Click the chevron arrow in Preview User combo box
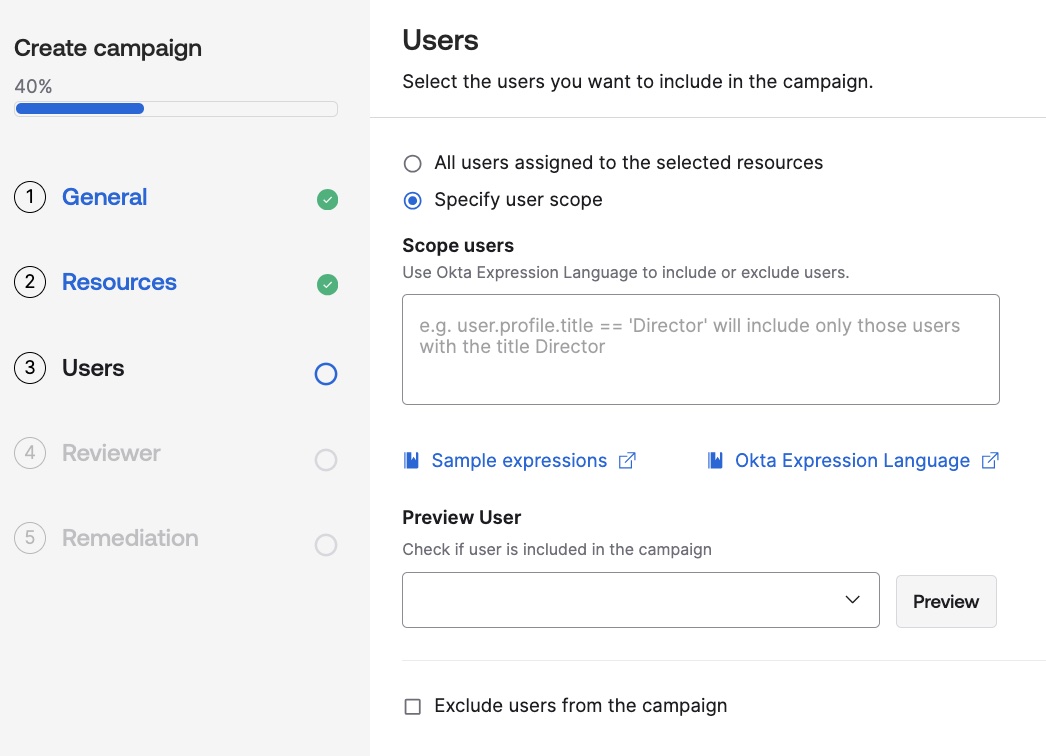The height and width of the screenshot is (756, 1046). (x=853, y=600)
